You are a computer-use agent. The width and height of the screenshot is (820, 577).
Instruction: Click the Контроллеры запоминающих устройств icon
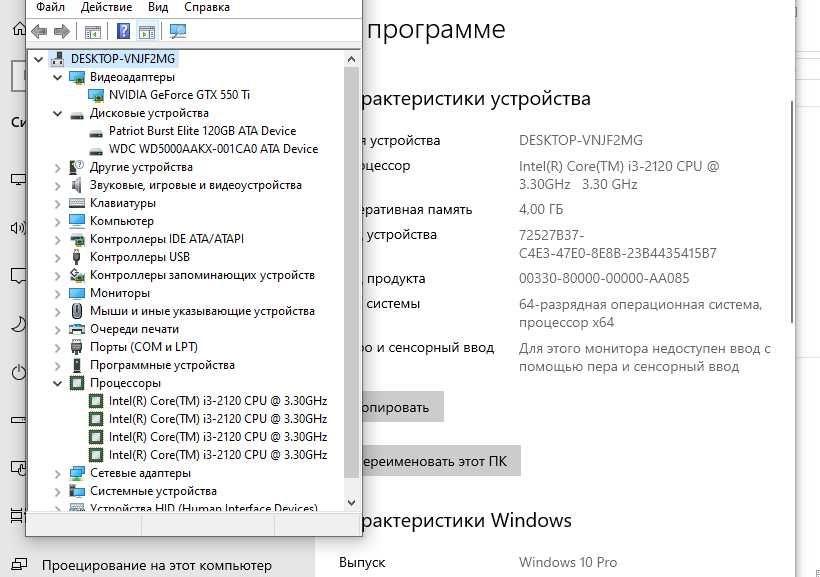(77, 275)
